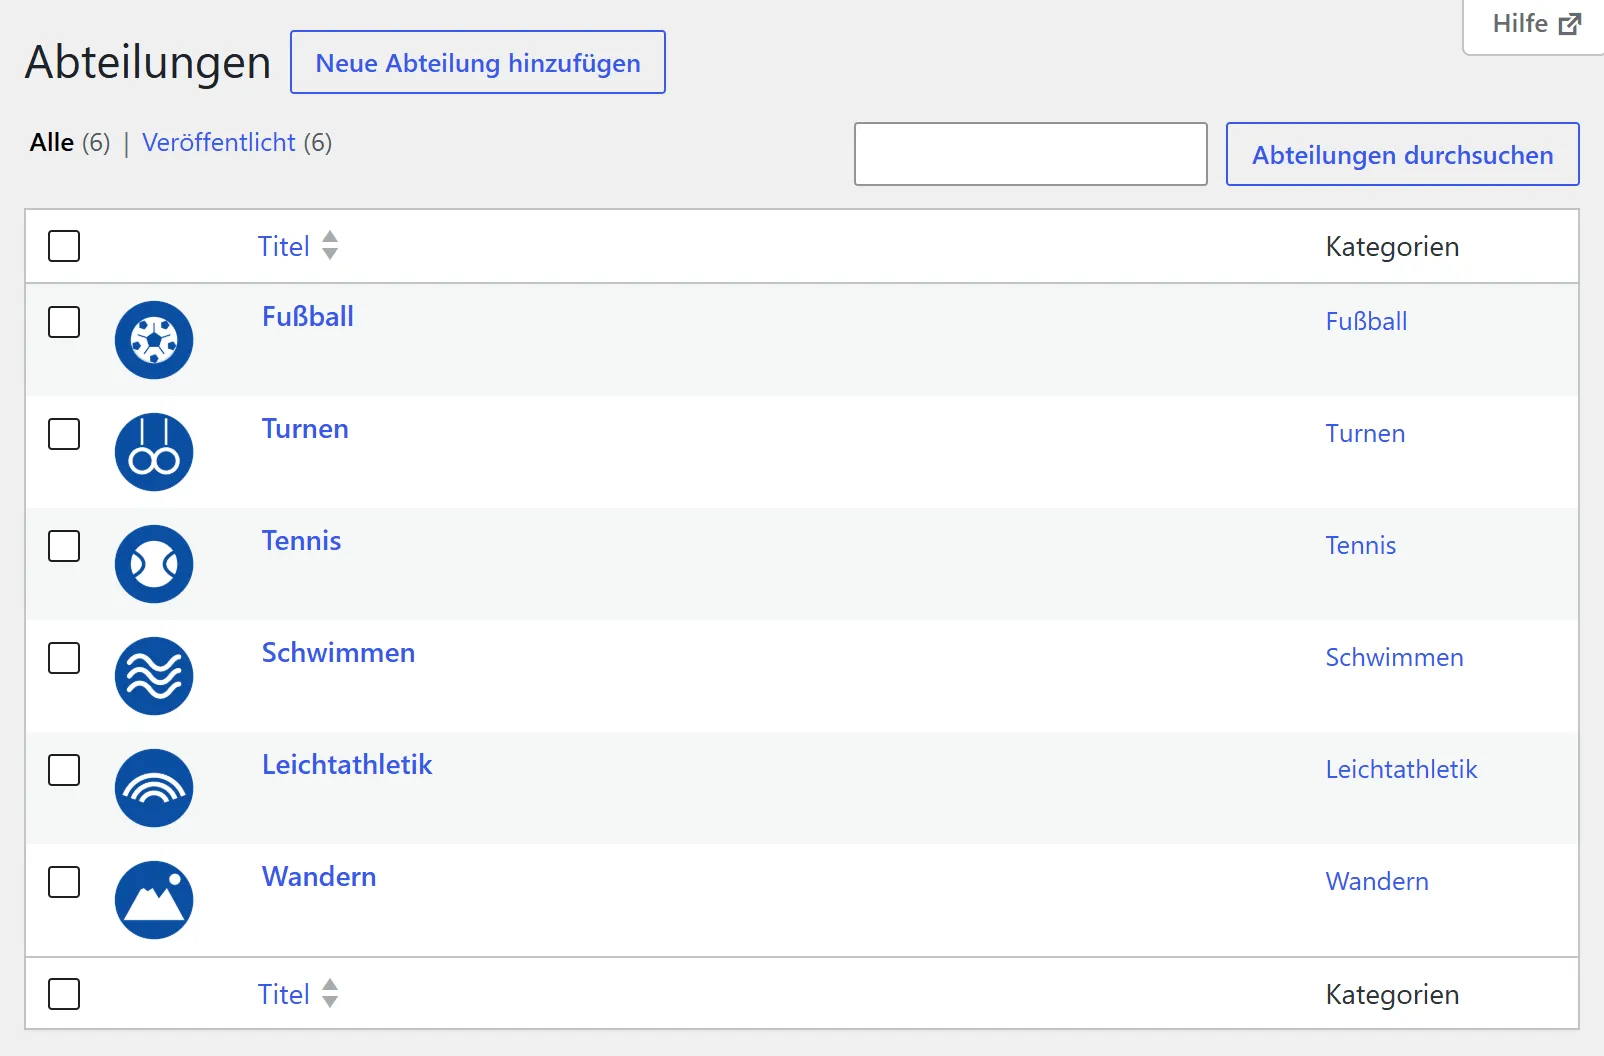Open the Fußball title link
The width and height of the screenshot is (1604, 1056).
[308, 317]
